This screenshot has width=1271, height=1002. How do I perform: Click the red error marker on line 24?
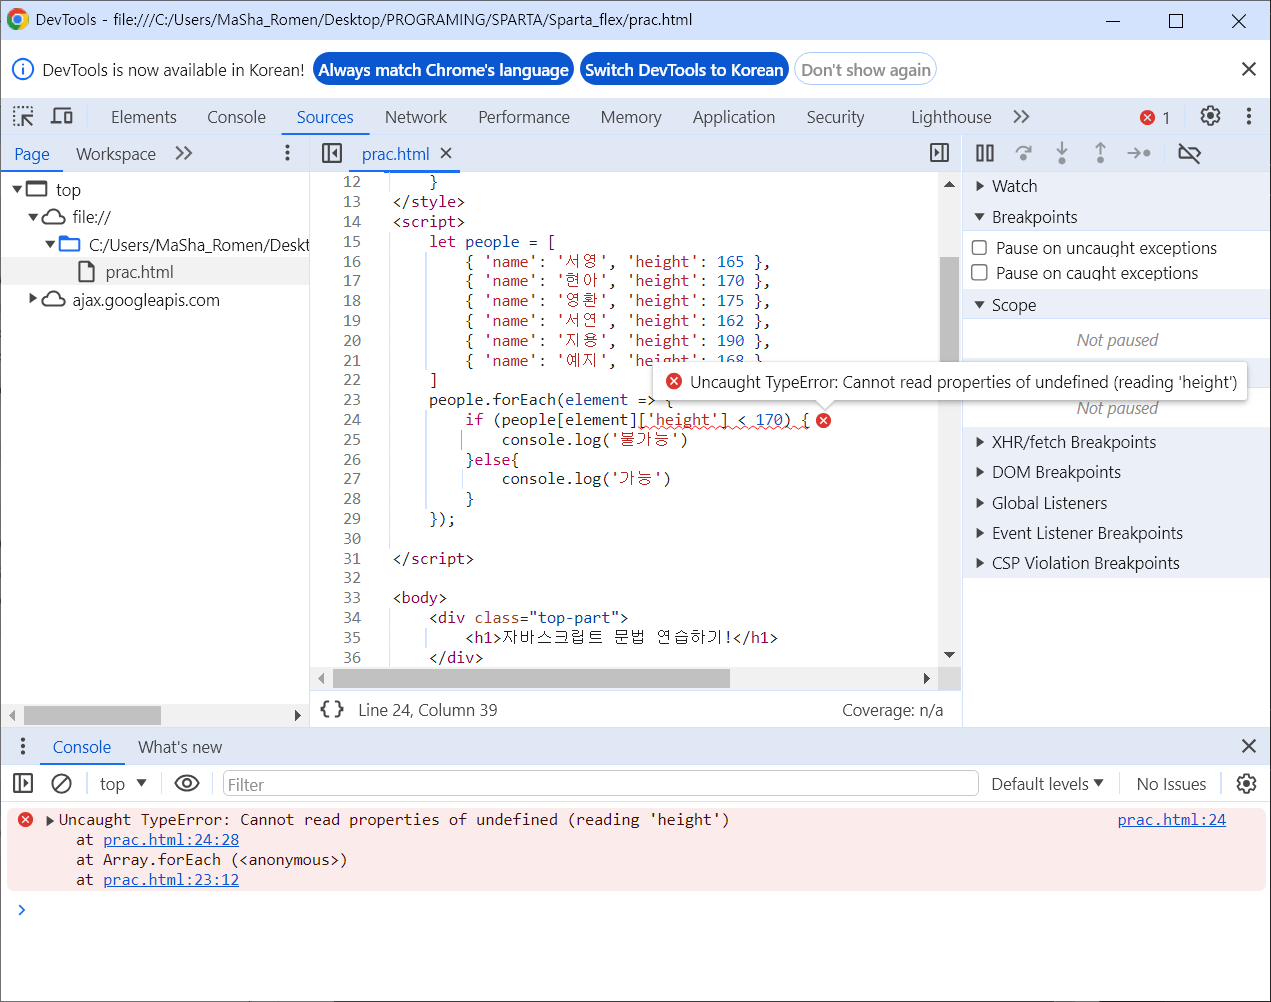click(823, 420)
